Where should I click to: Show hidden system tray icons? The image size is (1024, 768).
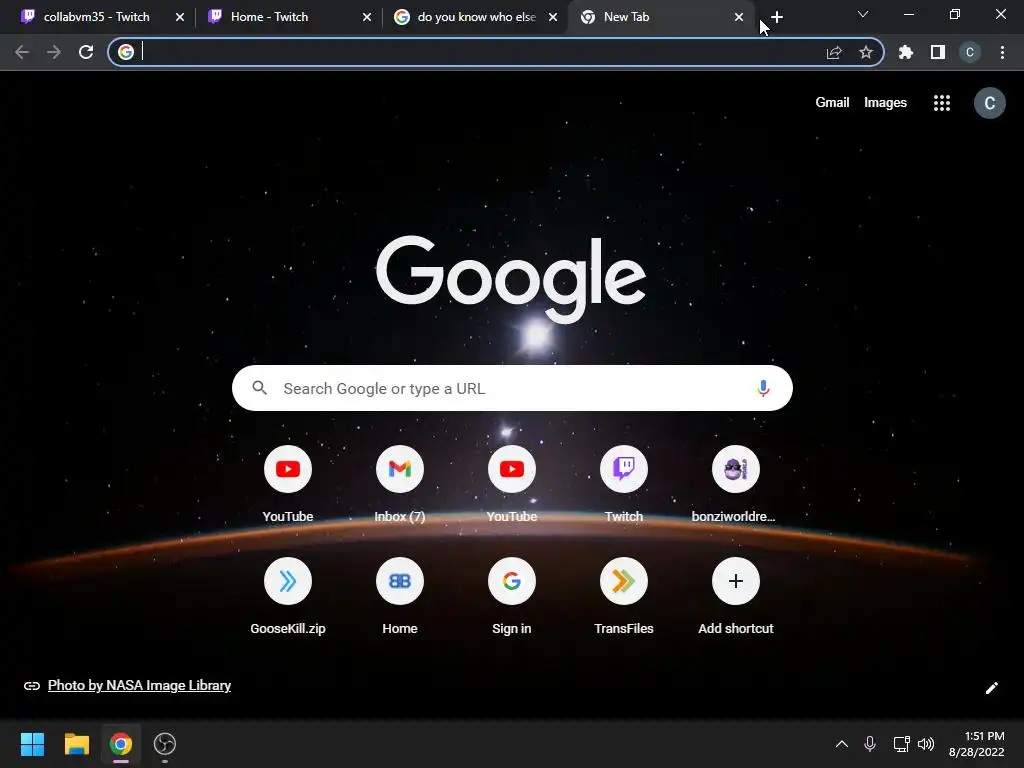pos(842,744)
